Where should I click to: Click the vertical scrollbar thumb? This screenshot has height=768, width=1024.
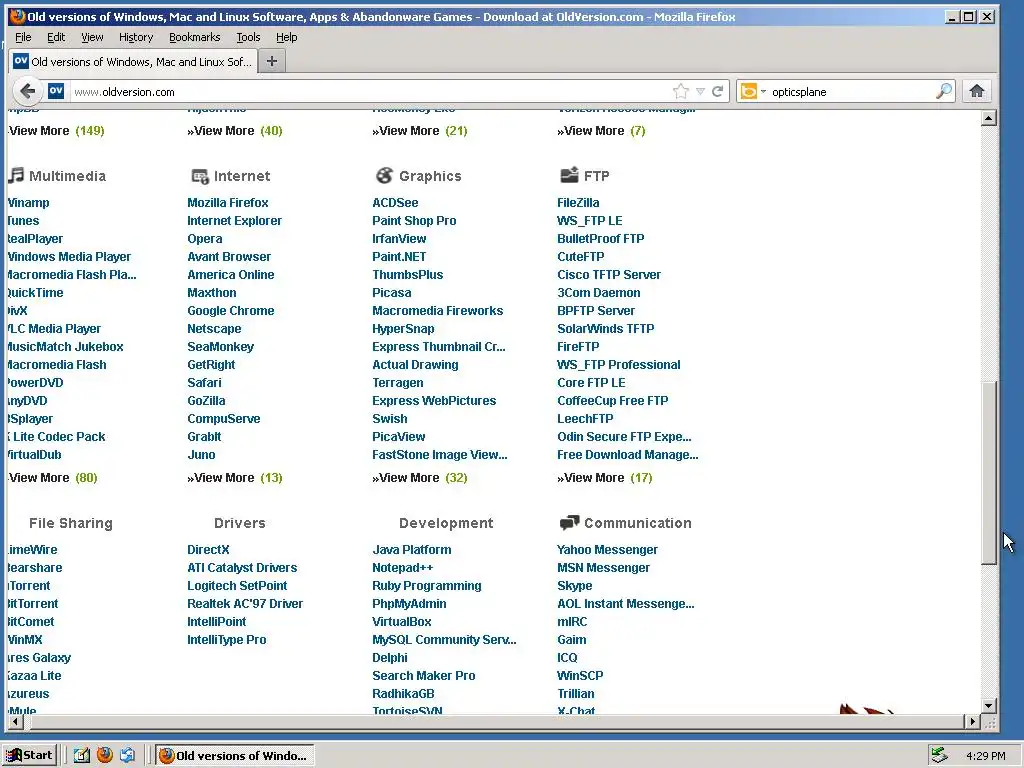(989, 472)
